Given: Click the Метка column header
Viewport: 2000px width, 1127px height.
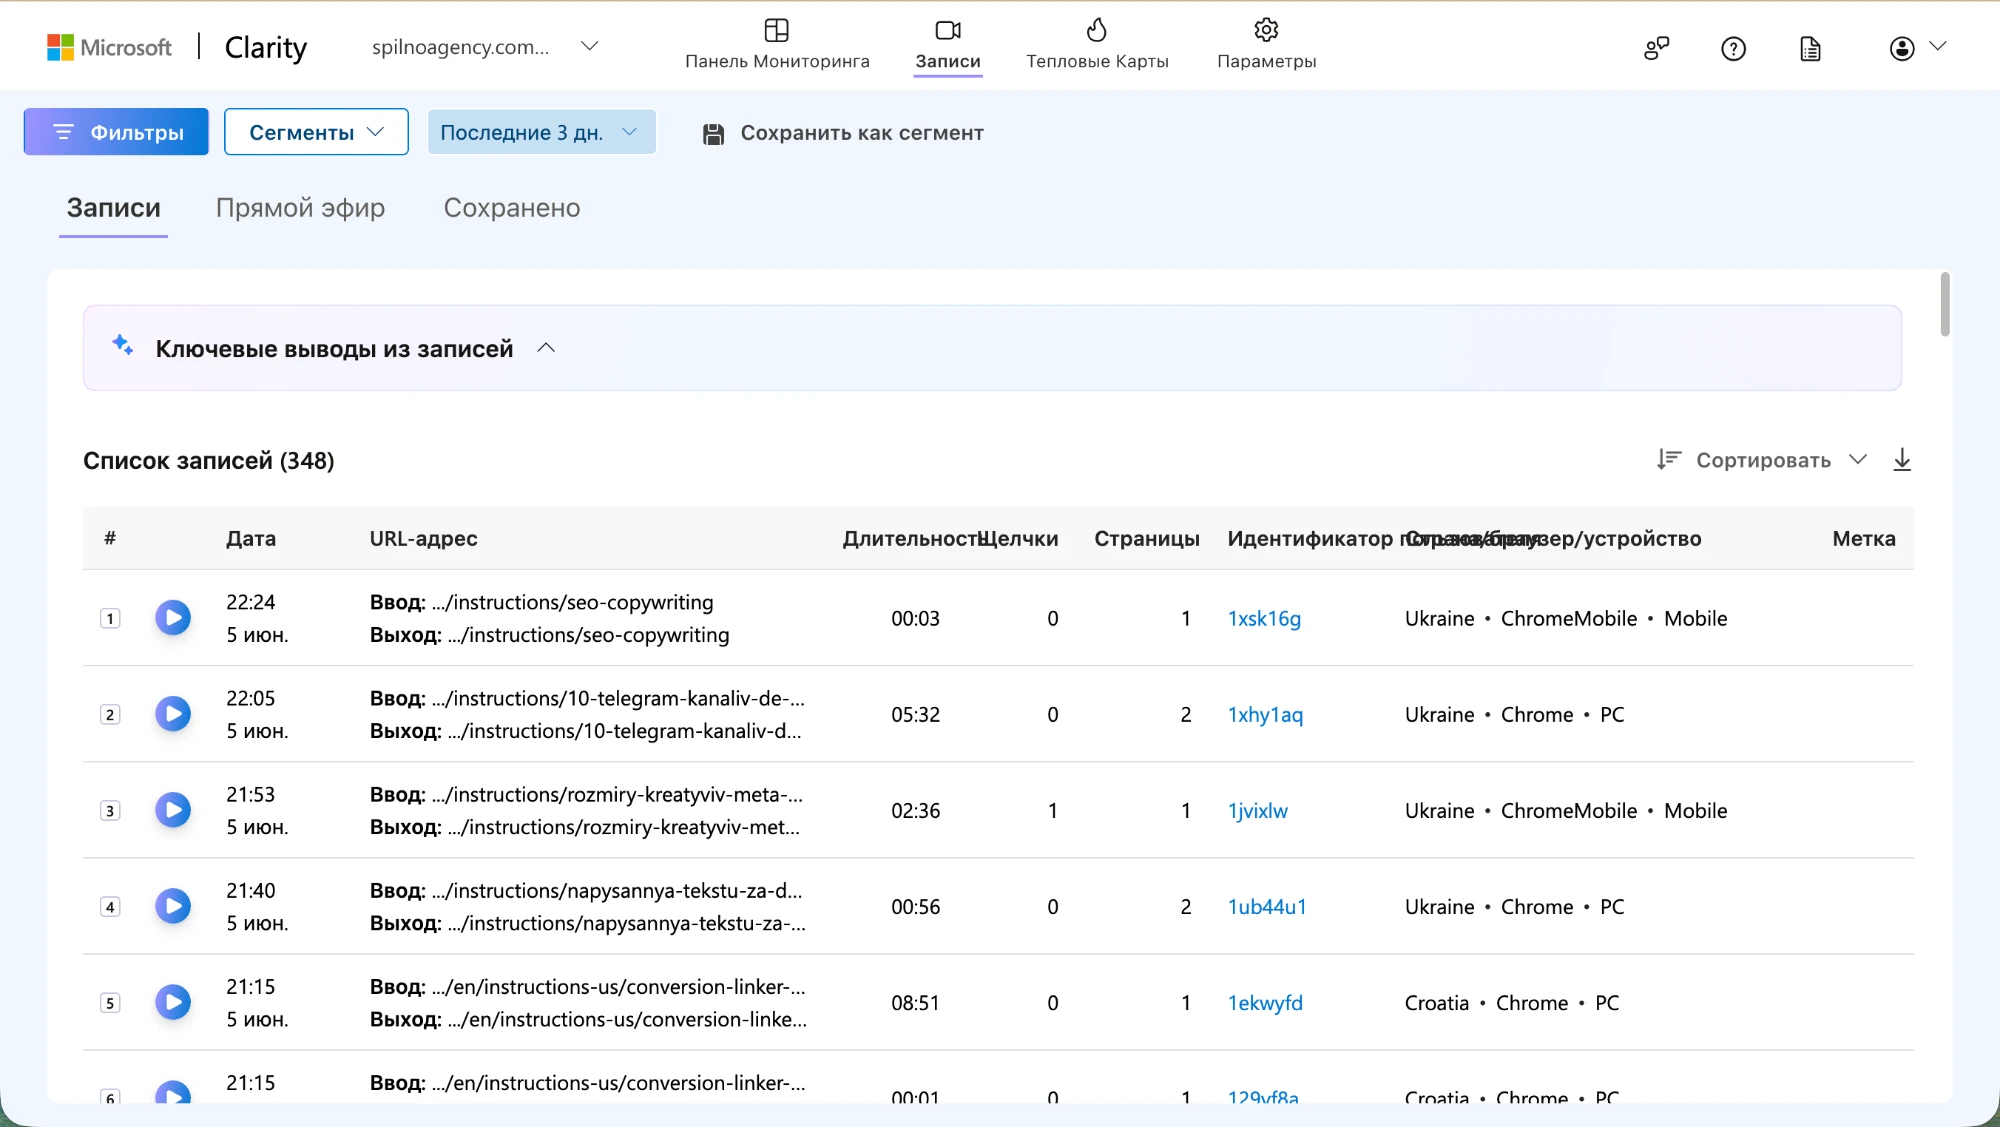Looking at the screenshot, I should tap(1864, 538).
